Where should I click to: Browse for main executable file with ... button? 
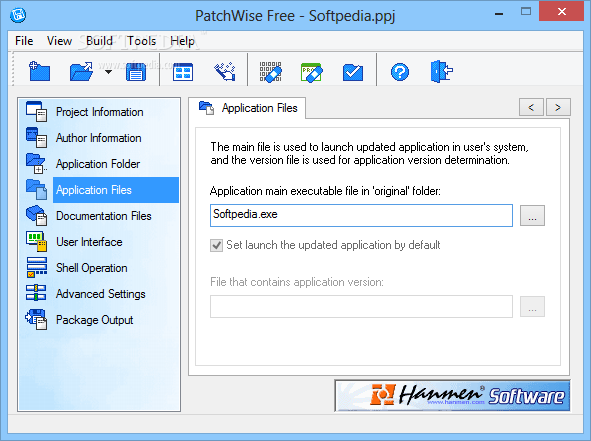(x=532, y=216)
